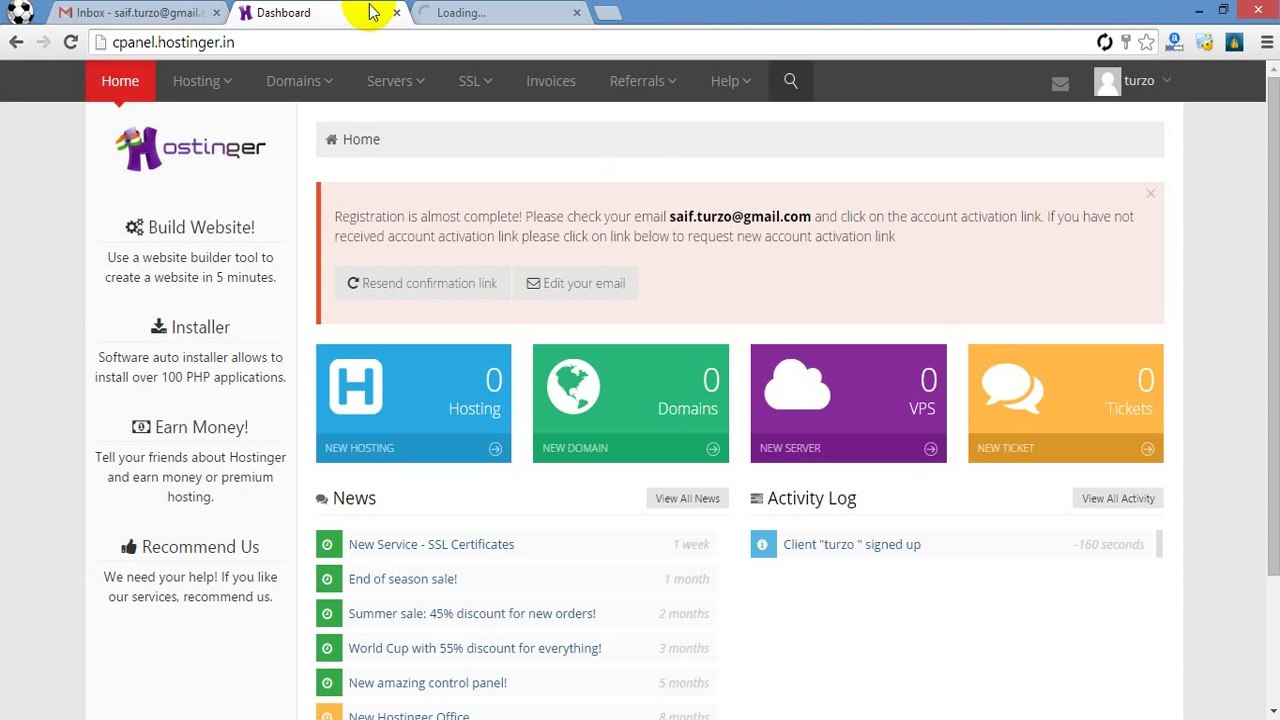The height and width of the screenshot is (720, 1280).
Task: Click the arrow icon on NEW HOSTING
Action: (495, 449)
